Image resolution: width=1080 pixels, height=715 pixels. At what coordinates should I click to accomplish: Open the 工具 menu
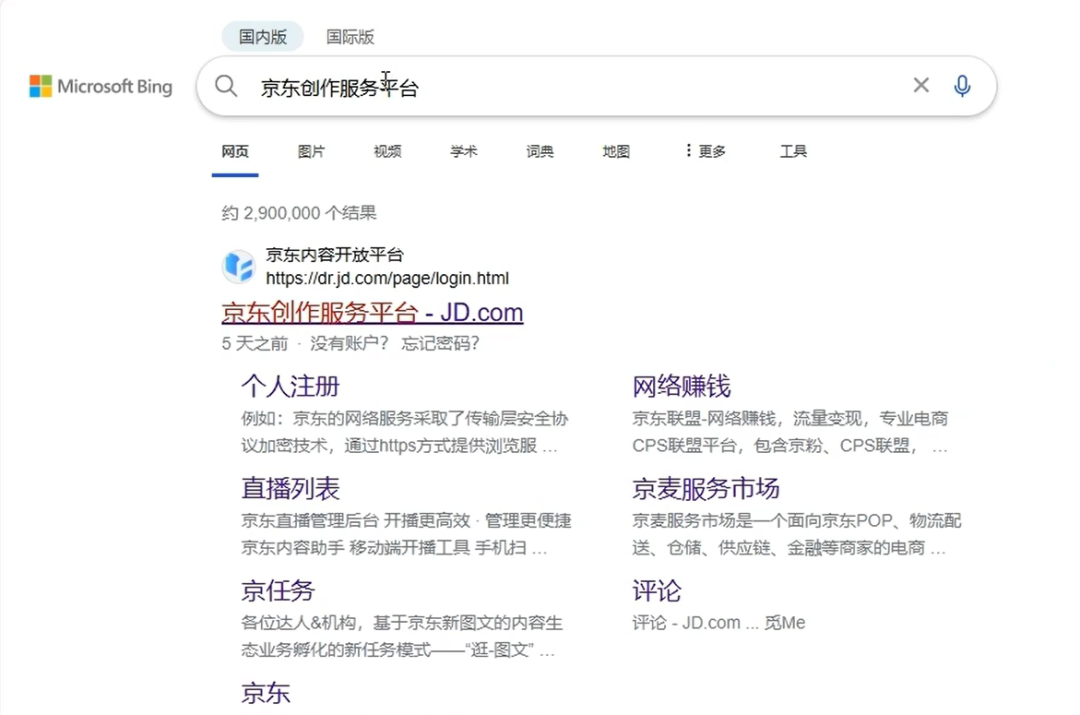pos(793,151)
